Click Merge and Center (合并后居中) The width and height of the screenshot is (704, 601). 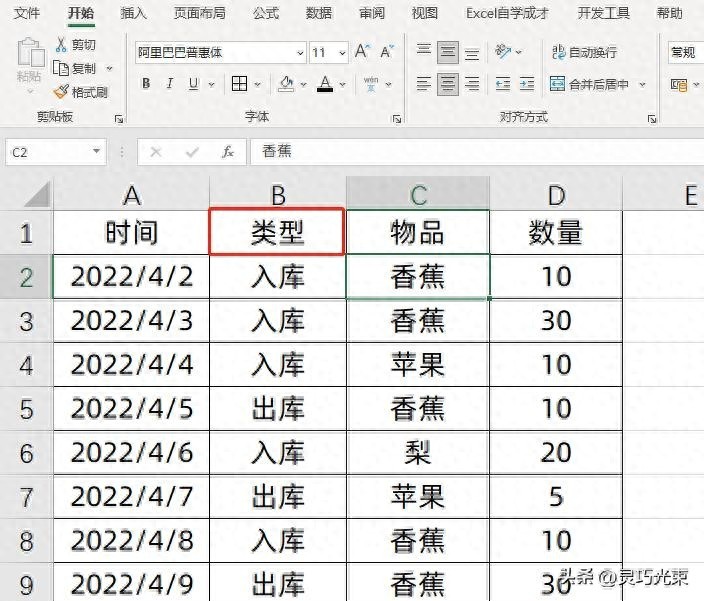(589, 84)
